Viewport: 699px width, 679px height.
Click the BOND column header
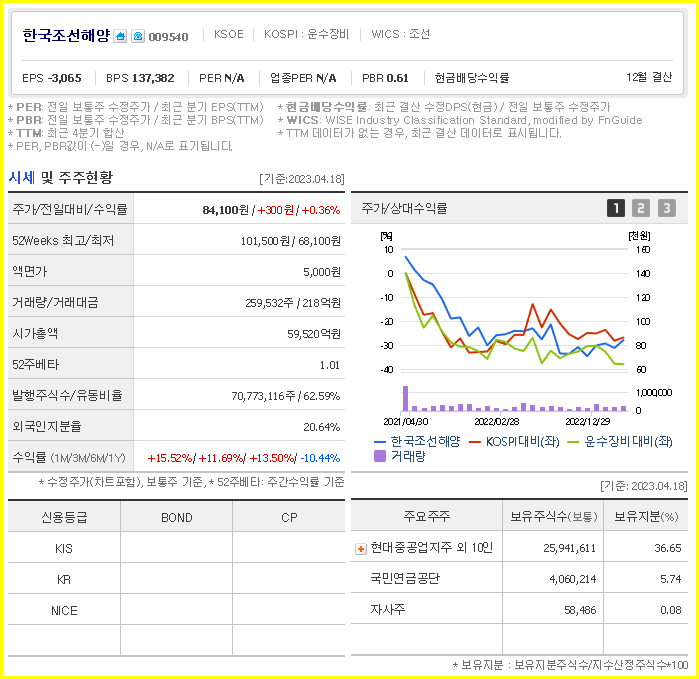(x=177, y=517)
